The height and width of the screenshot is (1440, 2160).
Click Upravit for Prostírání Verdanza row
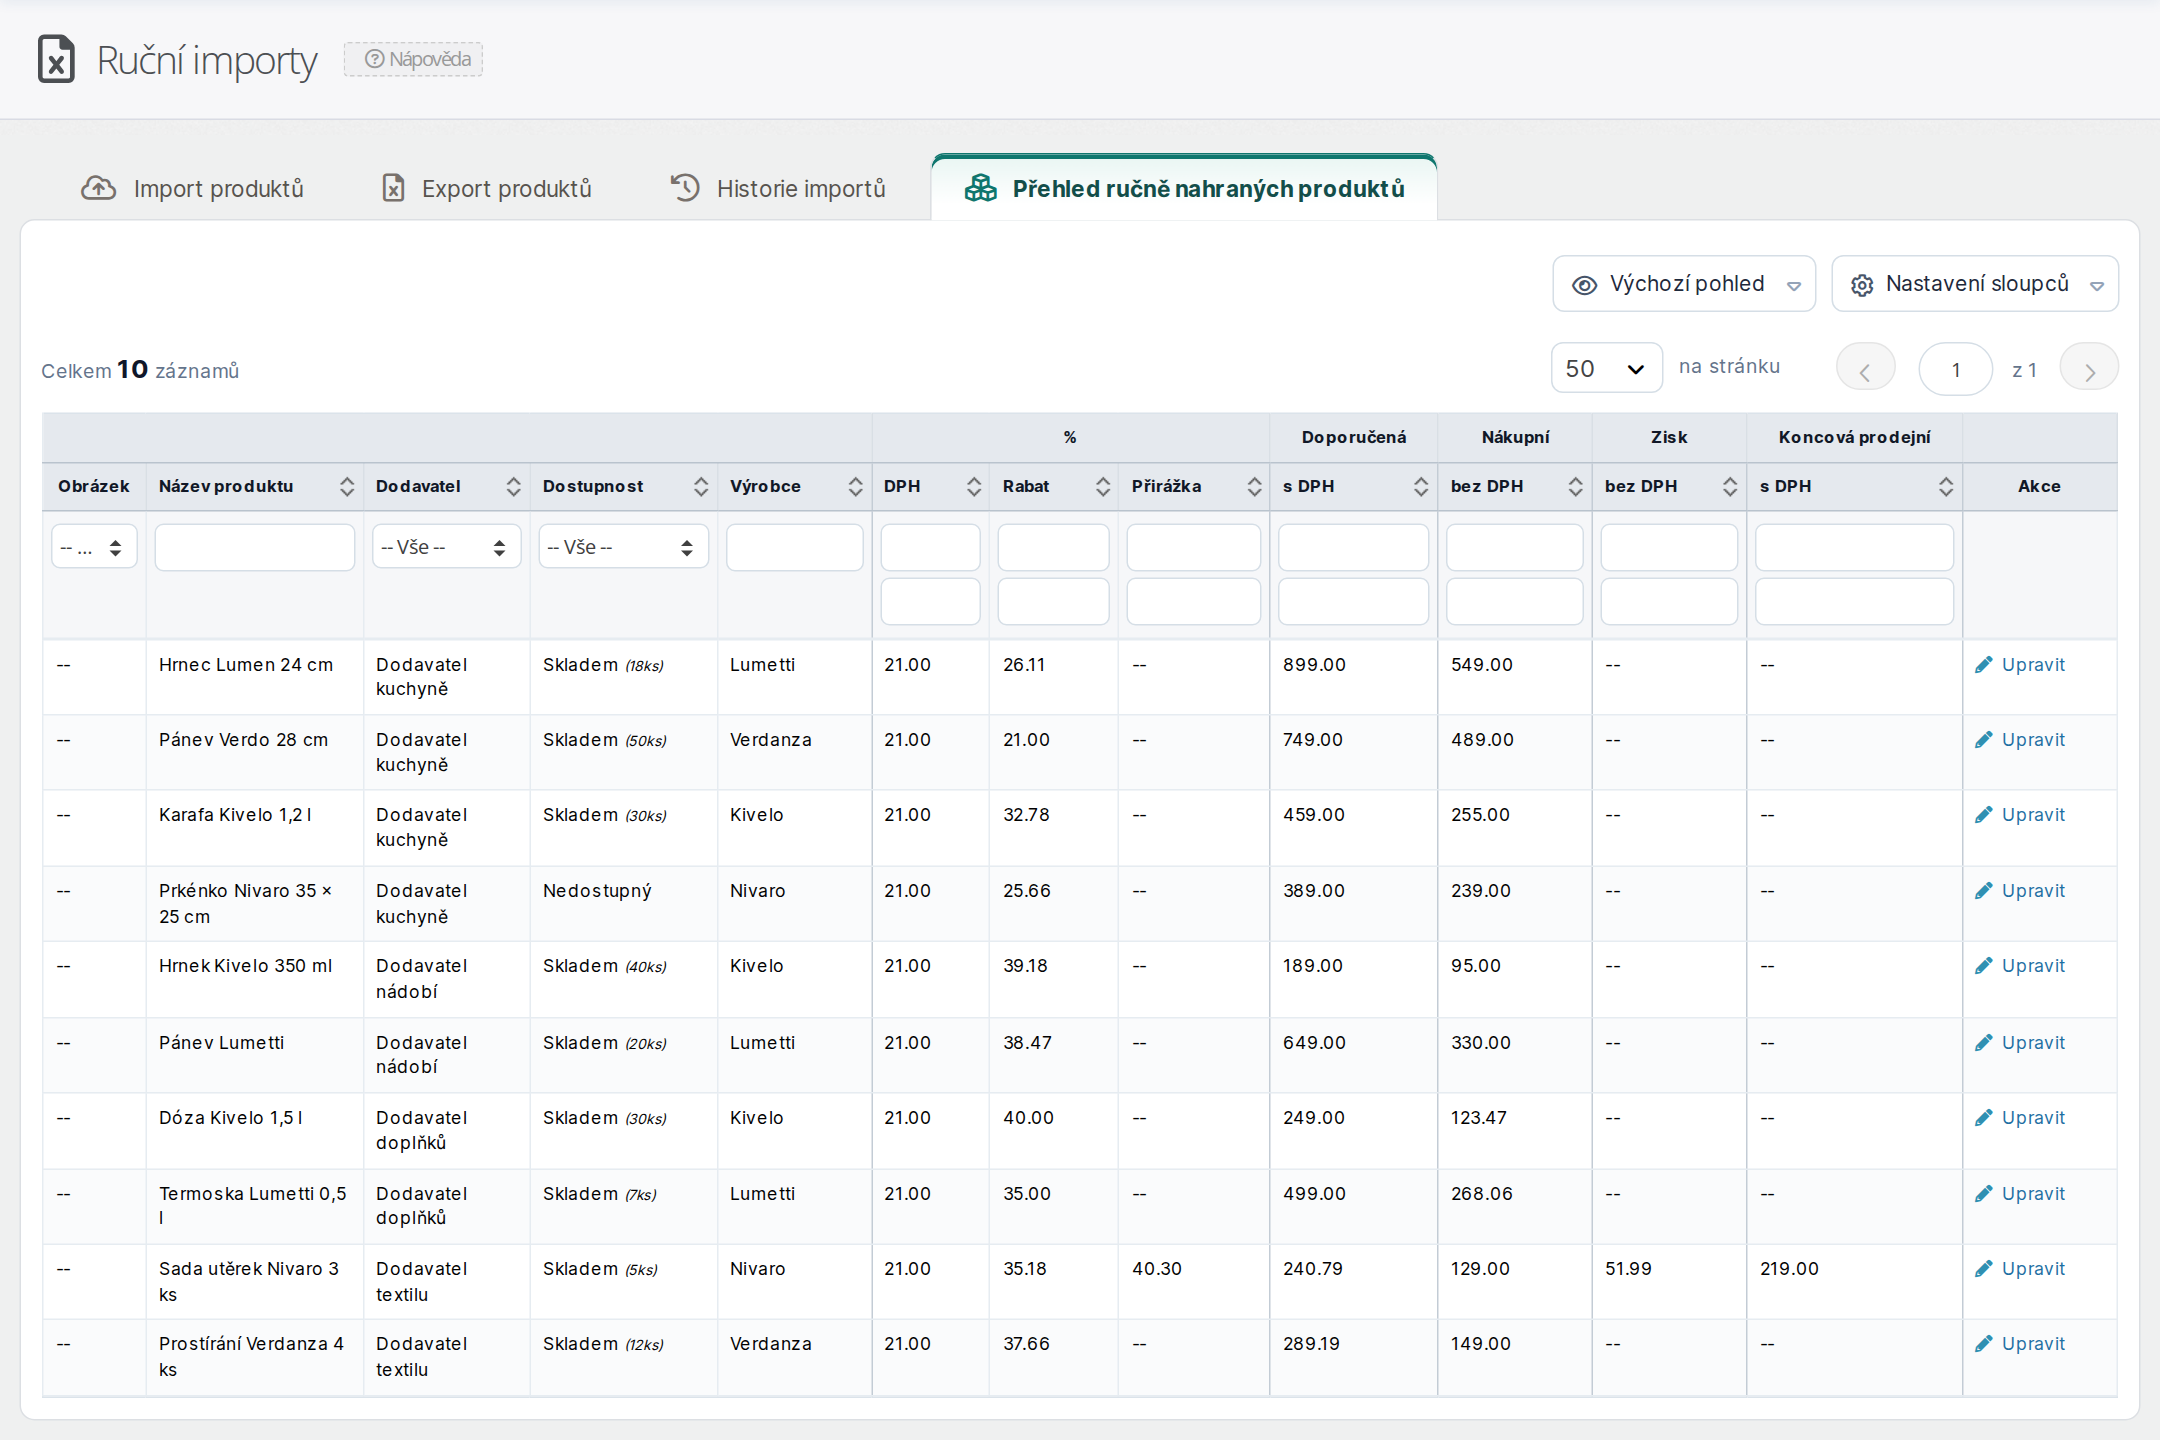[x=2020, y=1344]
